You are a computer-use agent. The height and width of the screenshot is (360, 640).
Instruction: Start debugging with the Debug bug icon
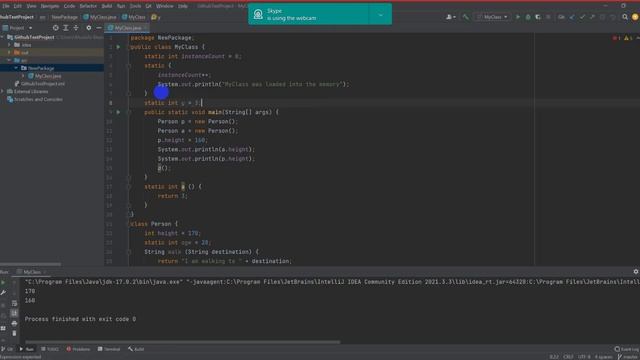point(528,17)
